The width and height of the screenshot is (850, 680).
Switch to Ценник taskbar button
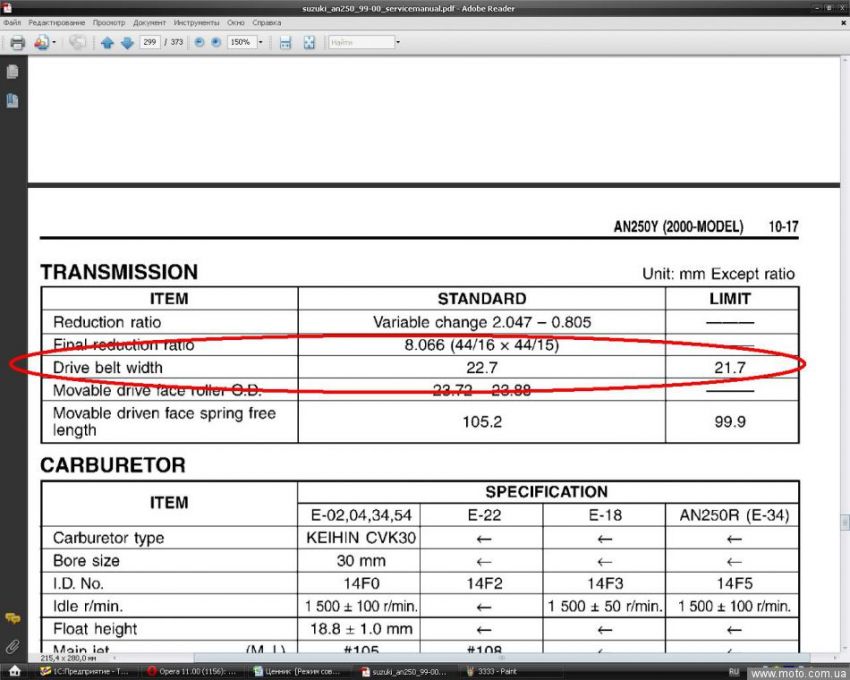pyautogui.click(x=297, y=671)
